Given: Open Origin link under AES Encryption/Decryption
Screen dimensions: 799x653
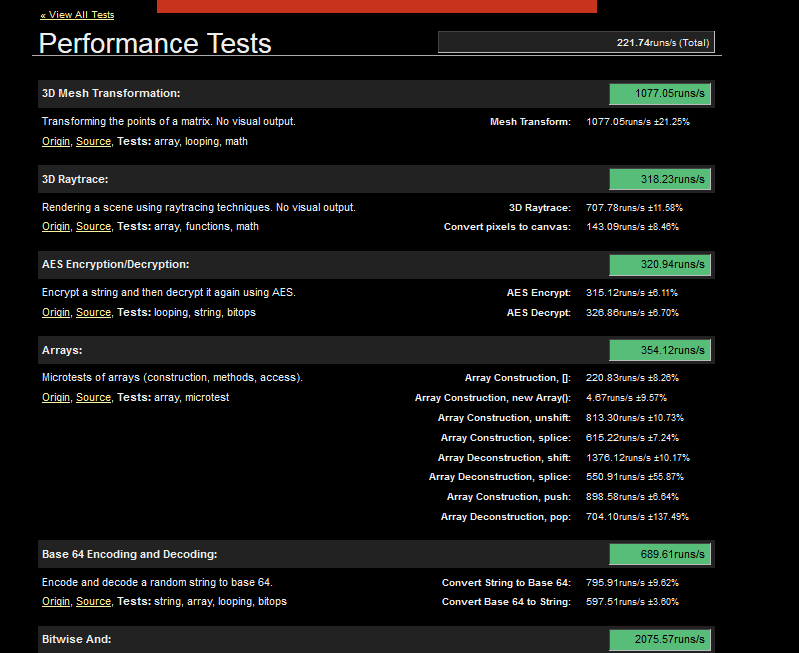Looking at the screenshot, I should click(56, 312).
